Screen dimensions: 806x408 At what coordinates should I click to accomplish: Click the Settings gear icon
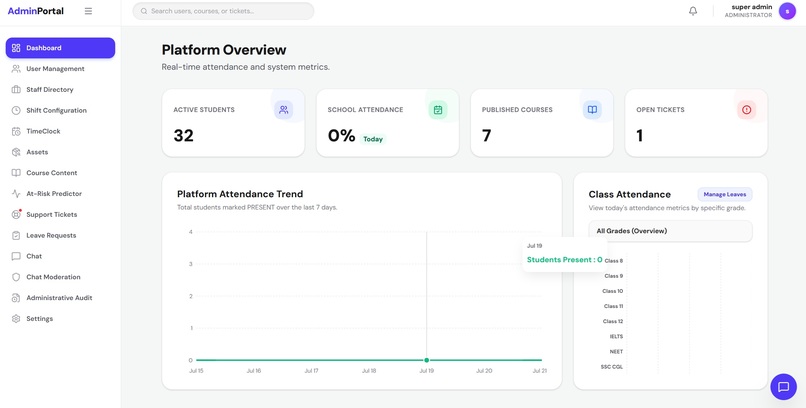coord(16,319)
